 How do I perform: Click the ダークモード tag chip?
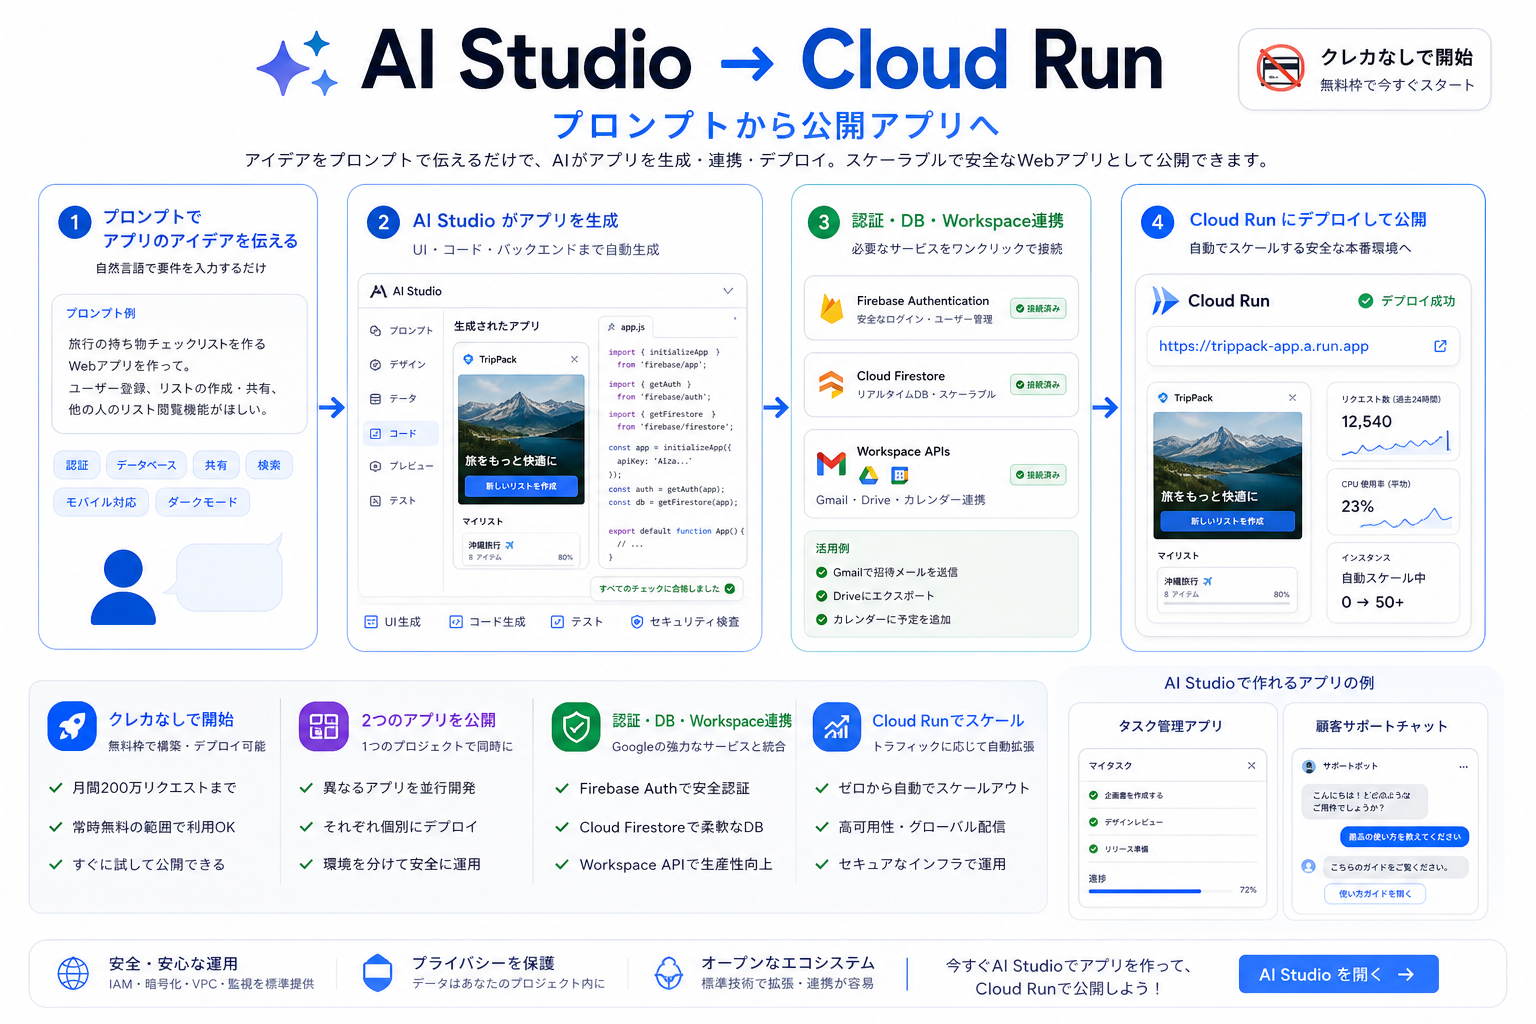click(x=203, y=502)
